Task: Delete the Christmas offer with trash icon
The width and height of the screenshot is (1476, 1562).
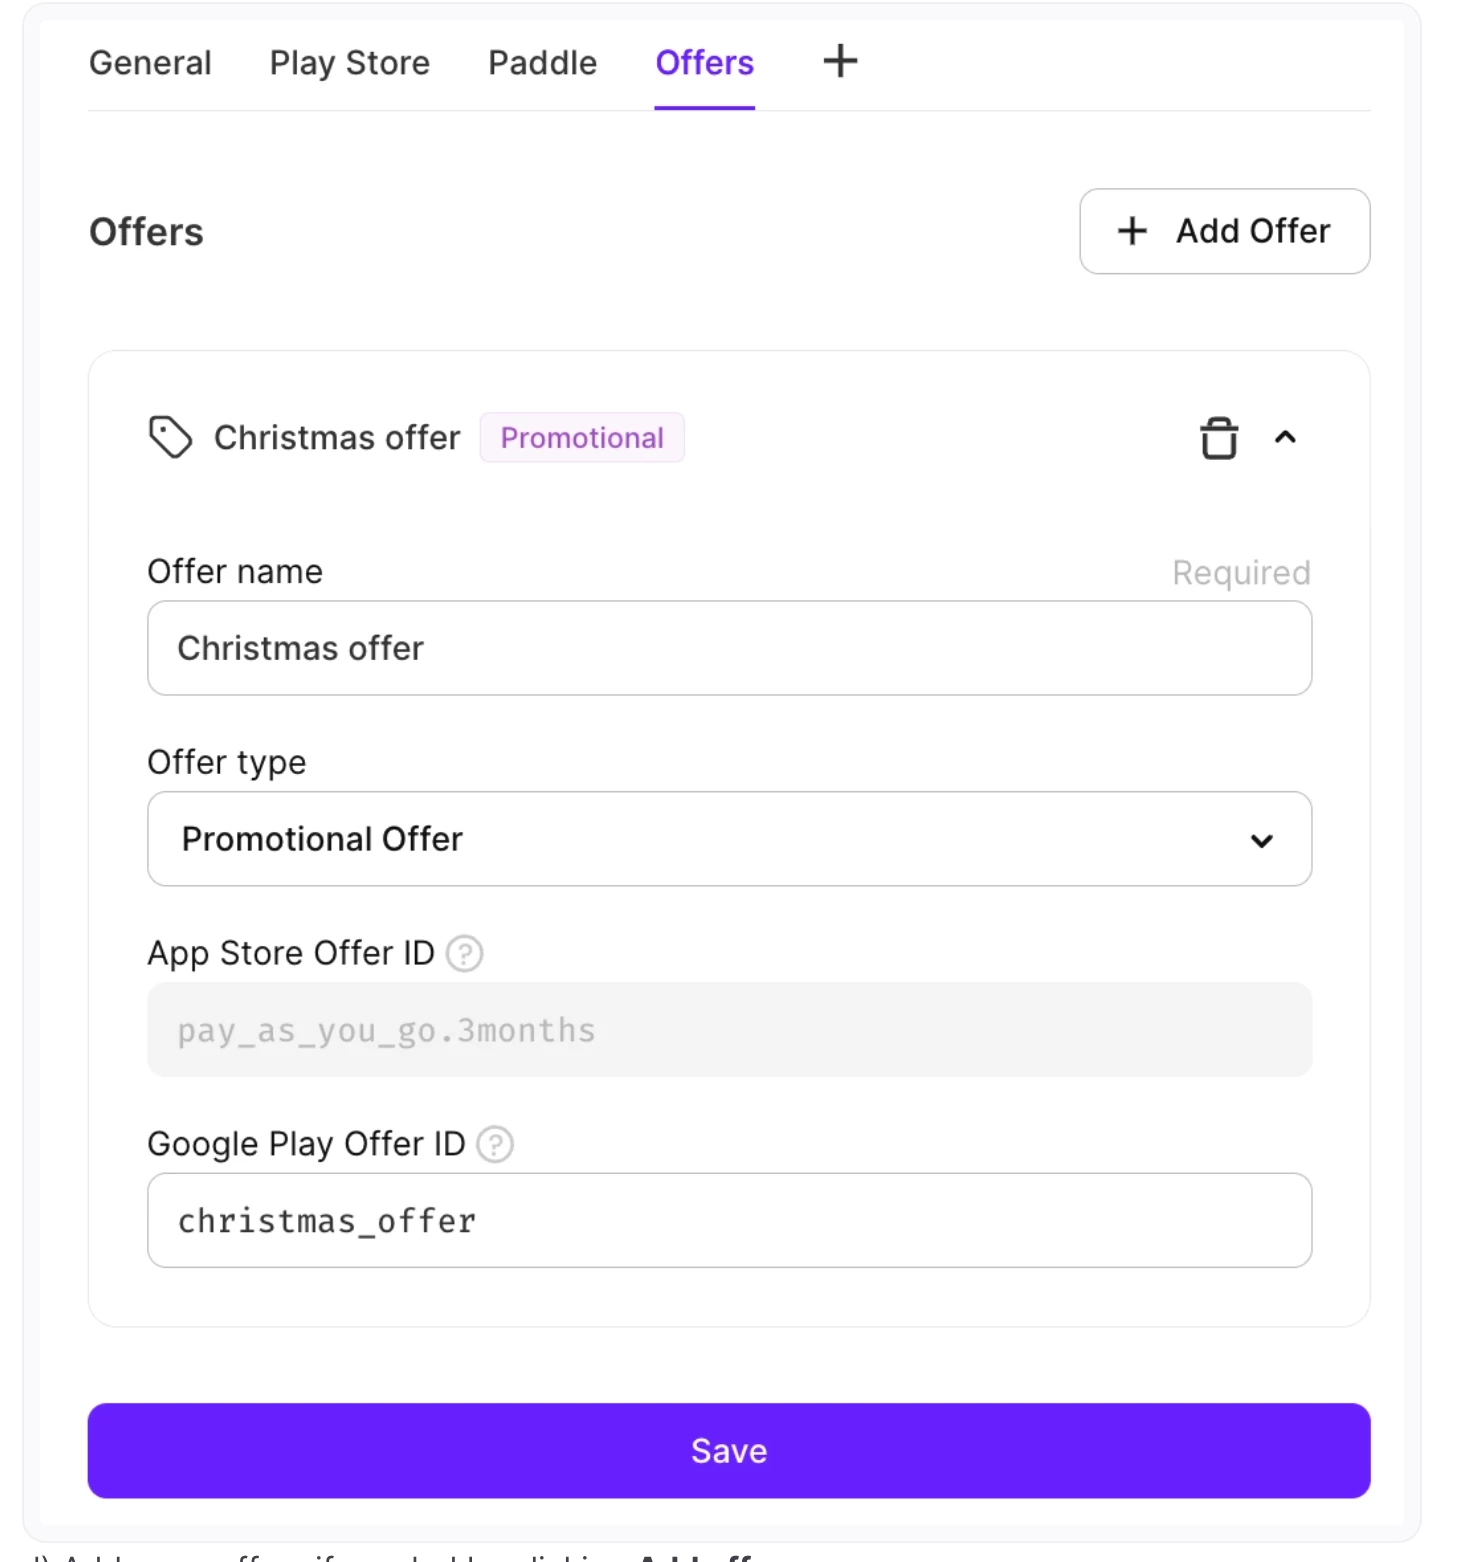Action: [x=1218, y=438]
